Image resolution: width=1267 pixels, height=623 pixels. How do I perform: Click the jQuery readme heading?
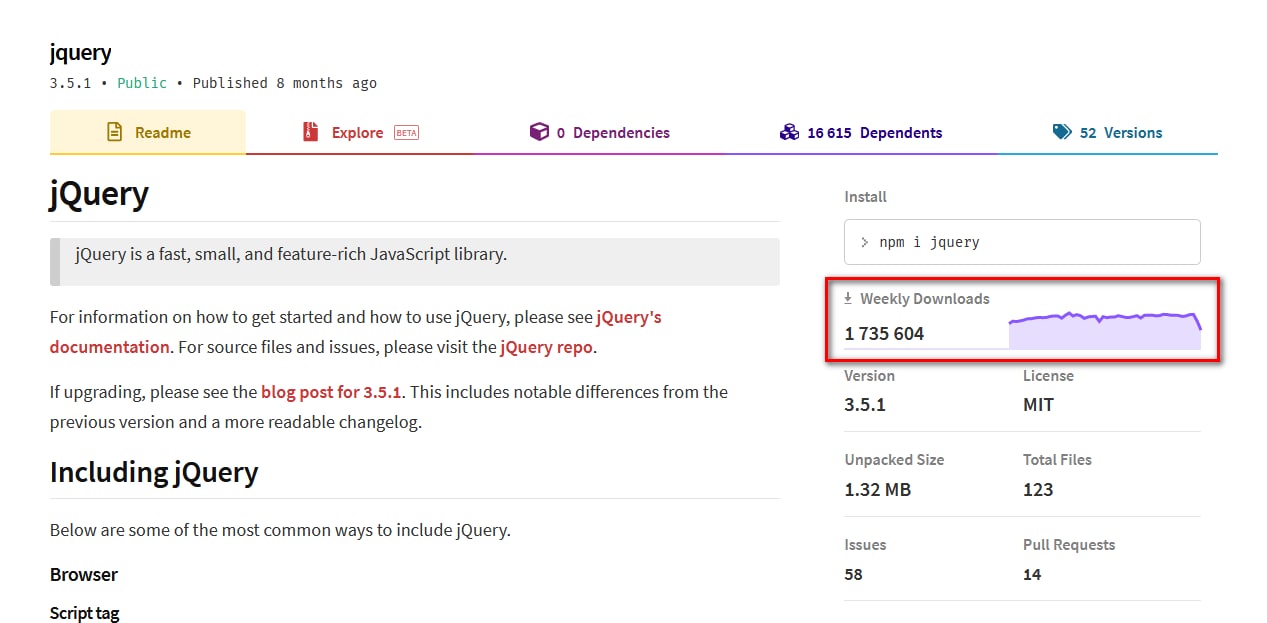[99, 192]
